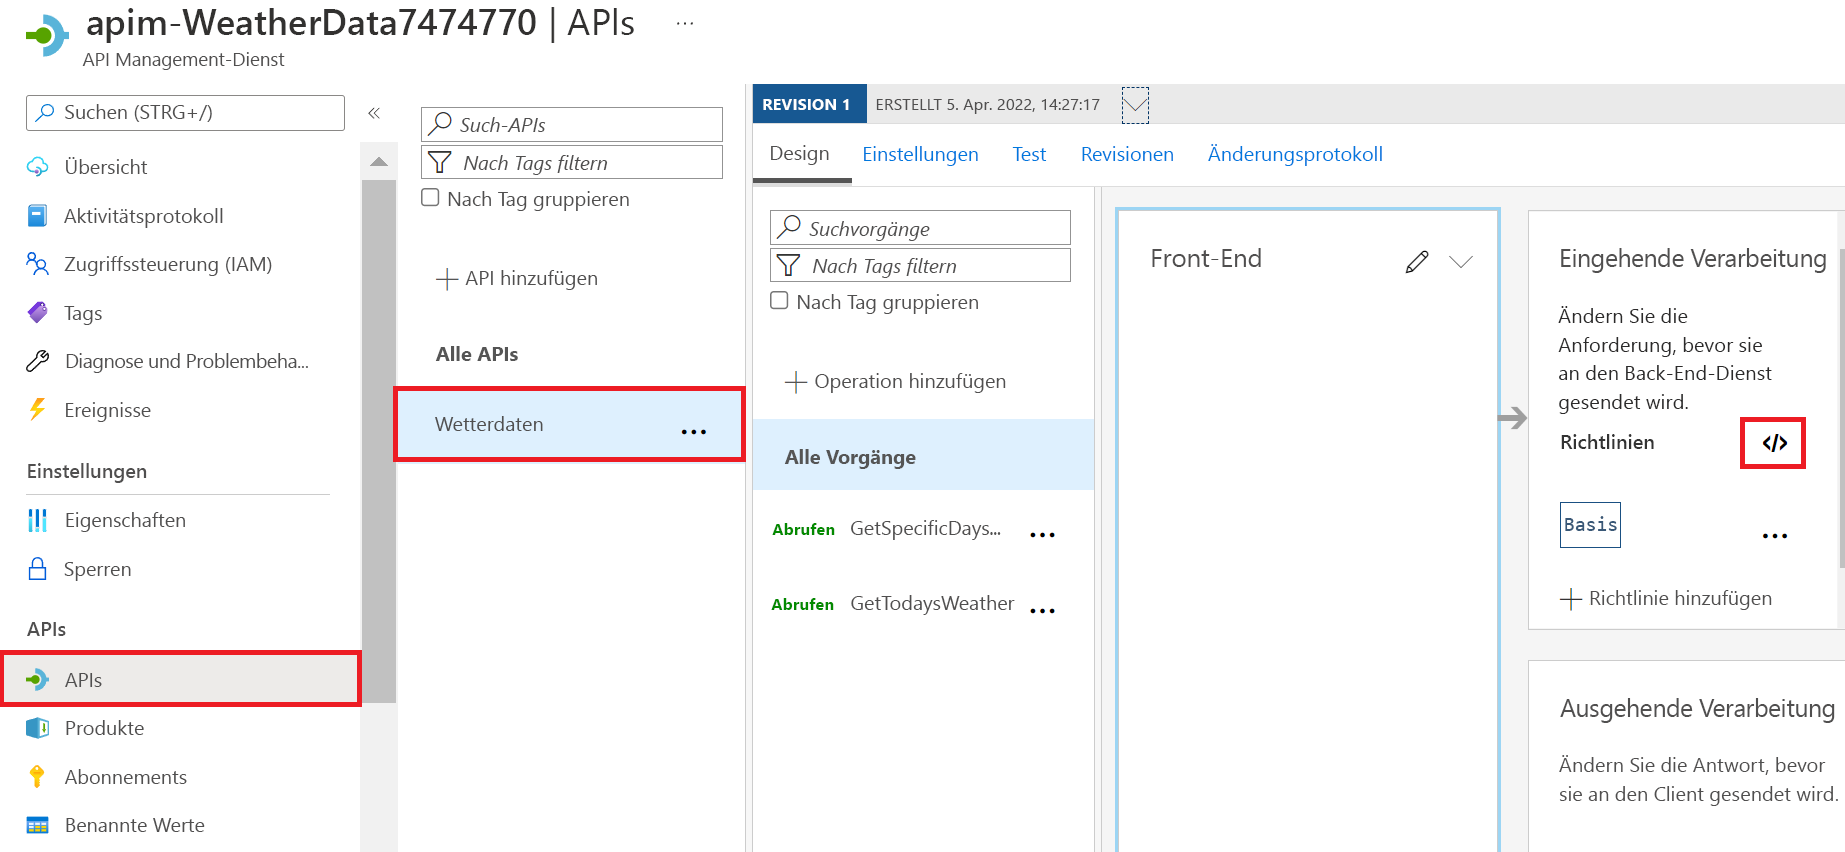
Task: Click the Such-APIs search field
Action: point(572,125)
